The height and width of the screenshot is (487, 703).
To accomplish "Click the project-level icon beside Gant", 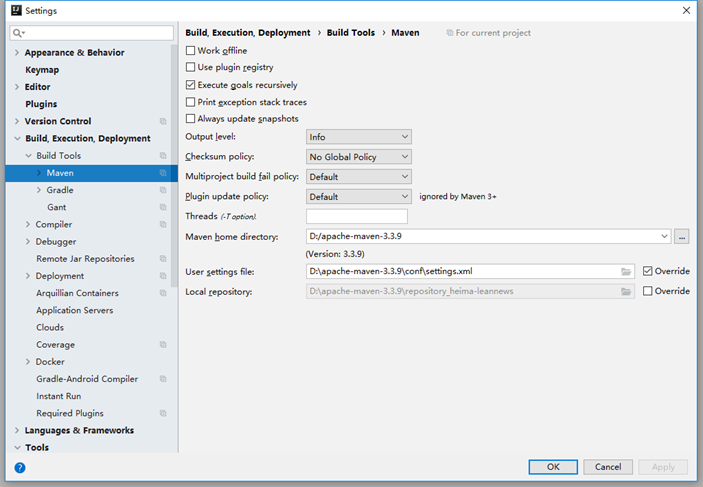I will [x=163, y=207].
